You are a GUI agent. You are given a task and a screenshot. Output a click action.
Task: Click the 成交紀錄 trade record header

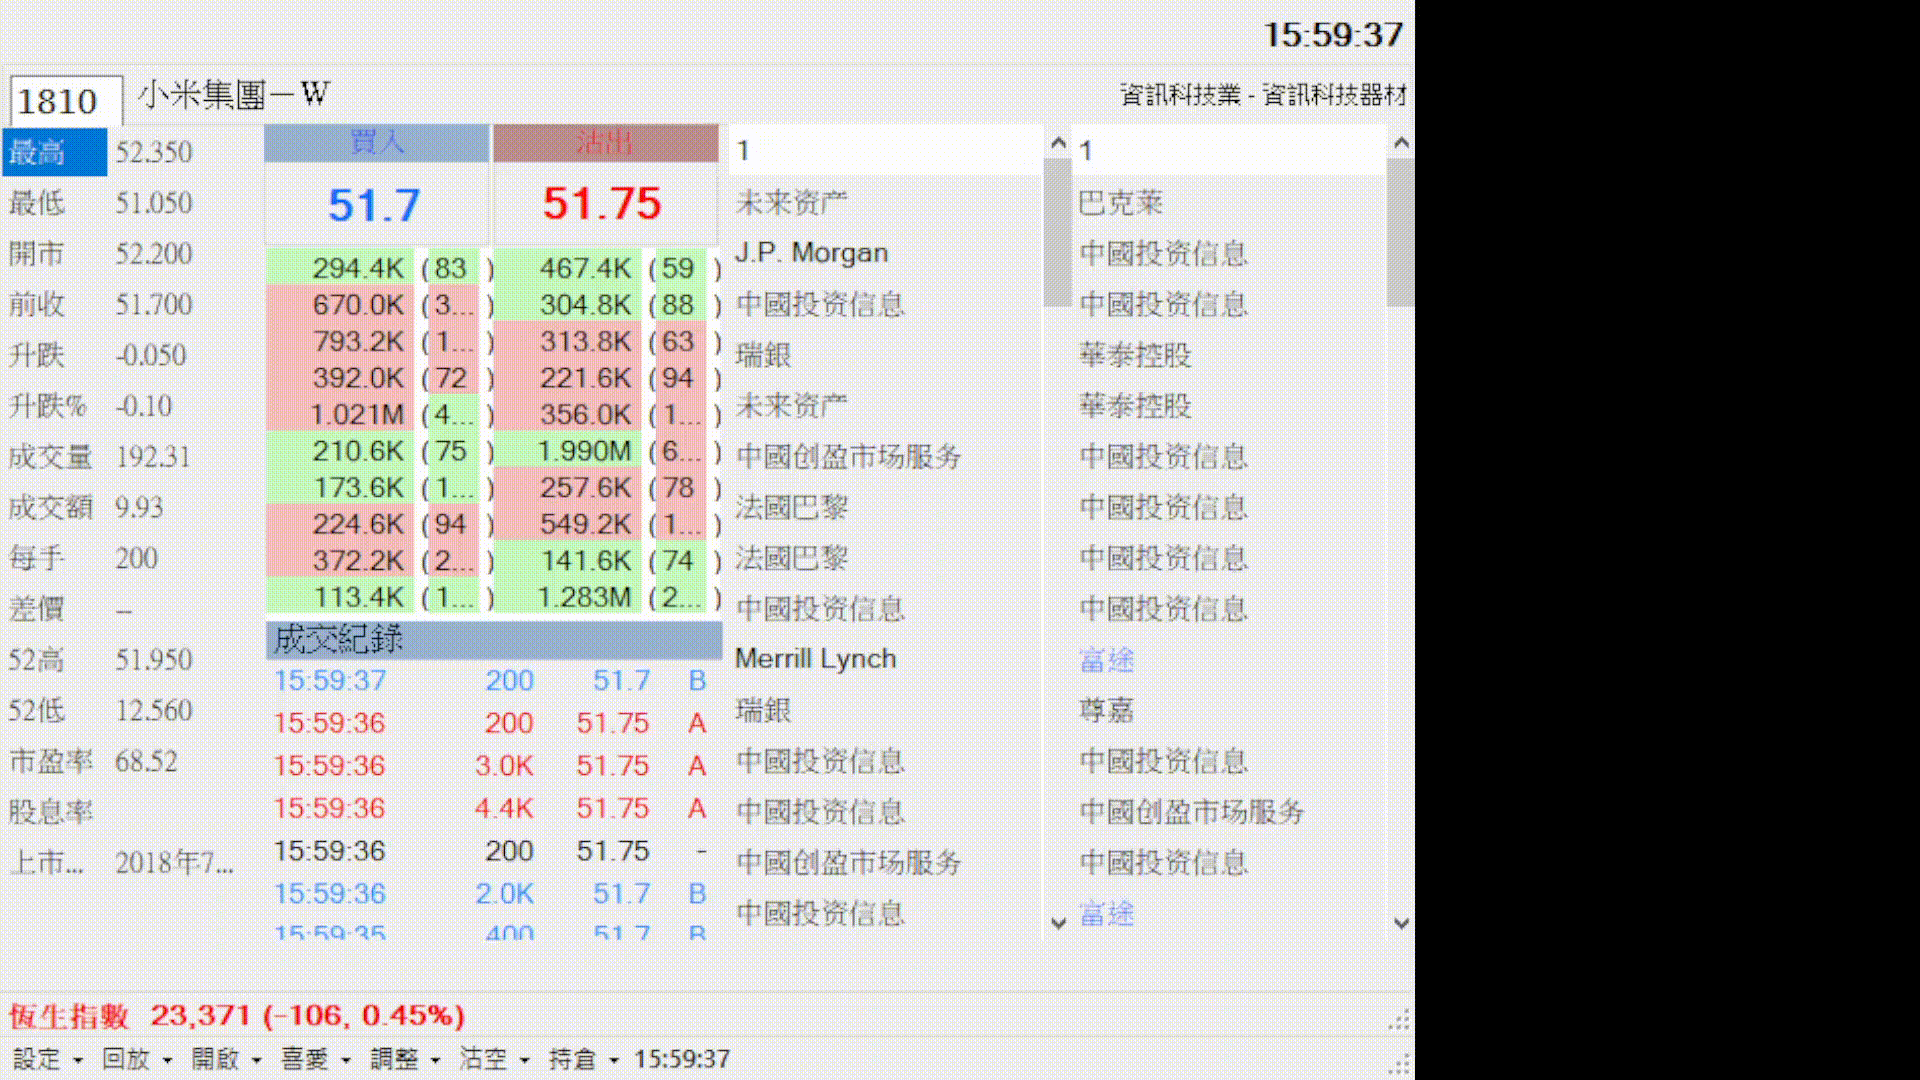coord(494,640)
